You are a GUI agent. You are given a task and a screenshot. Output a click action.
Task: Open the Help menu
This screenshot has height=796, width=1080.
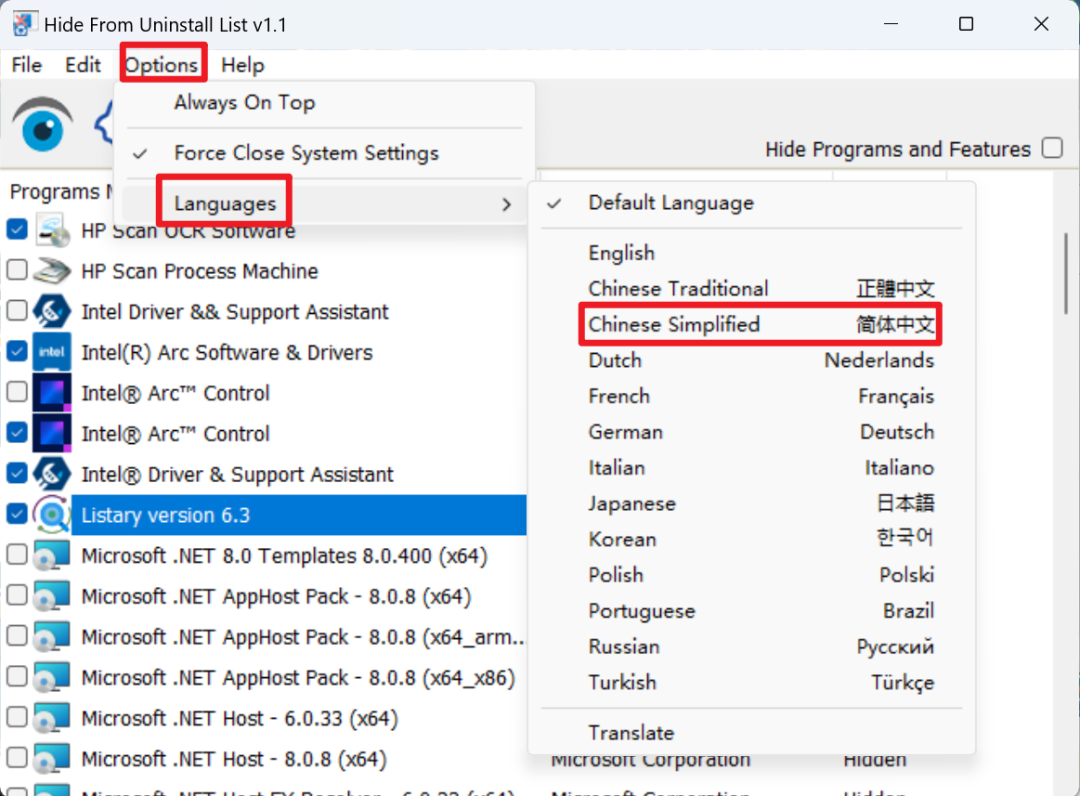point(242,65)
